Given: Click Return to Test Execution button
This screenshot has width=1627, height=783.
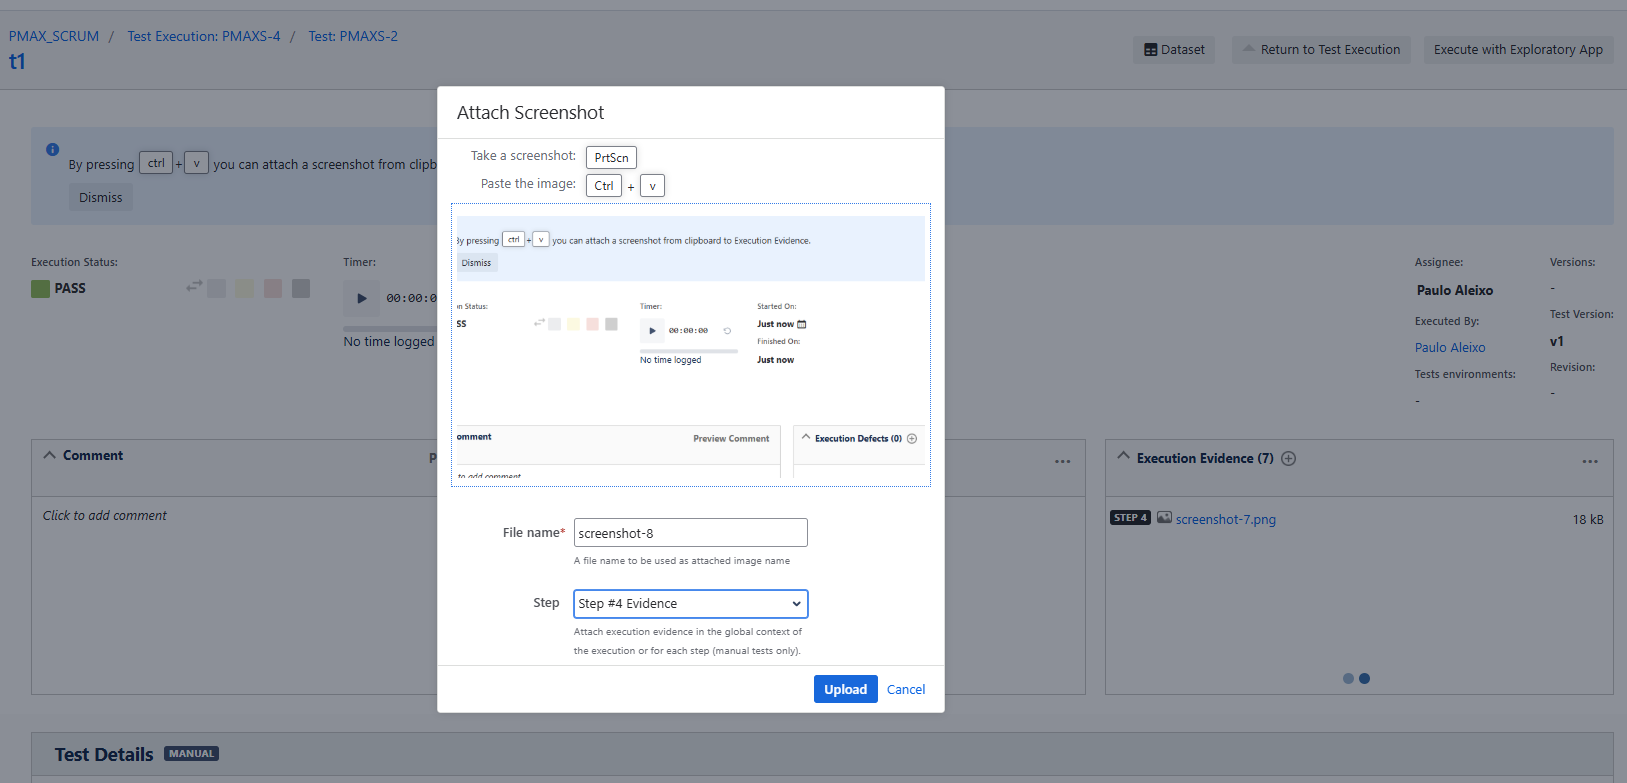Looking at the screenshot, I should [1320, 50].
